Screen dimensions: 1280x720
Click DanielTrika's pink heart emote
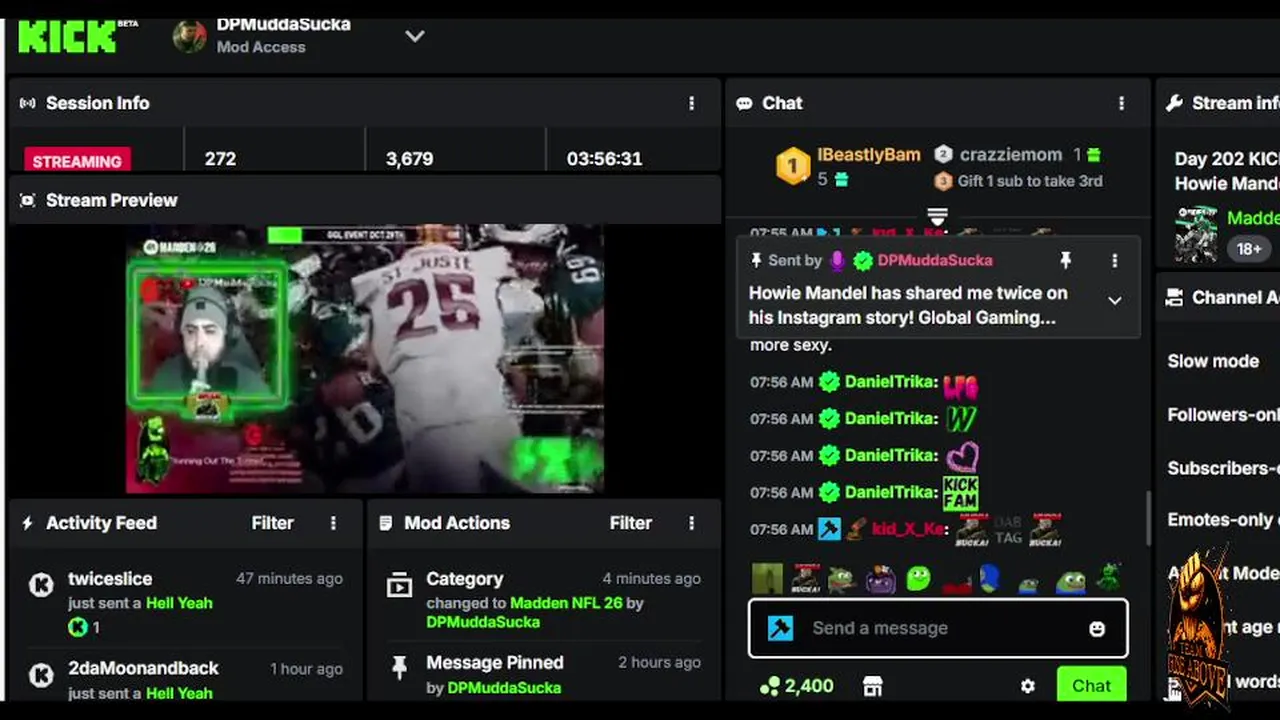pos(962,456)
